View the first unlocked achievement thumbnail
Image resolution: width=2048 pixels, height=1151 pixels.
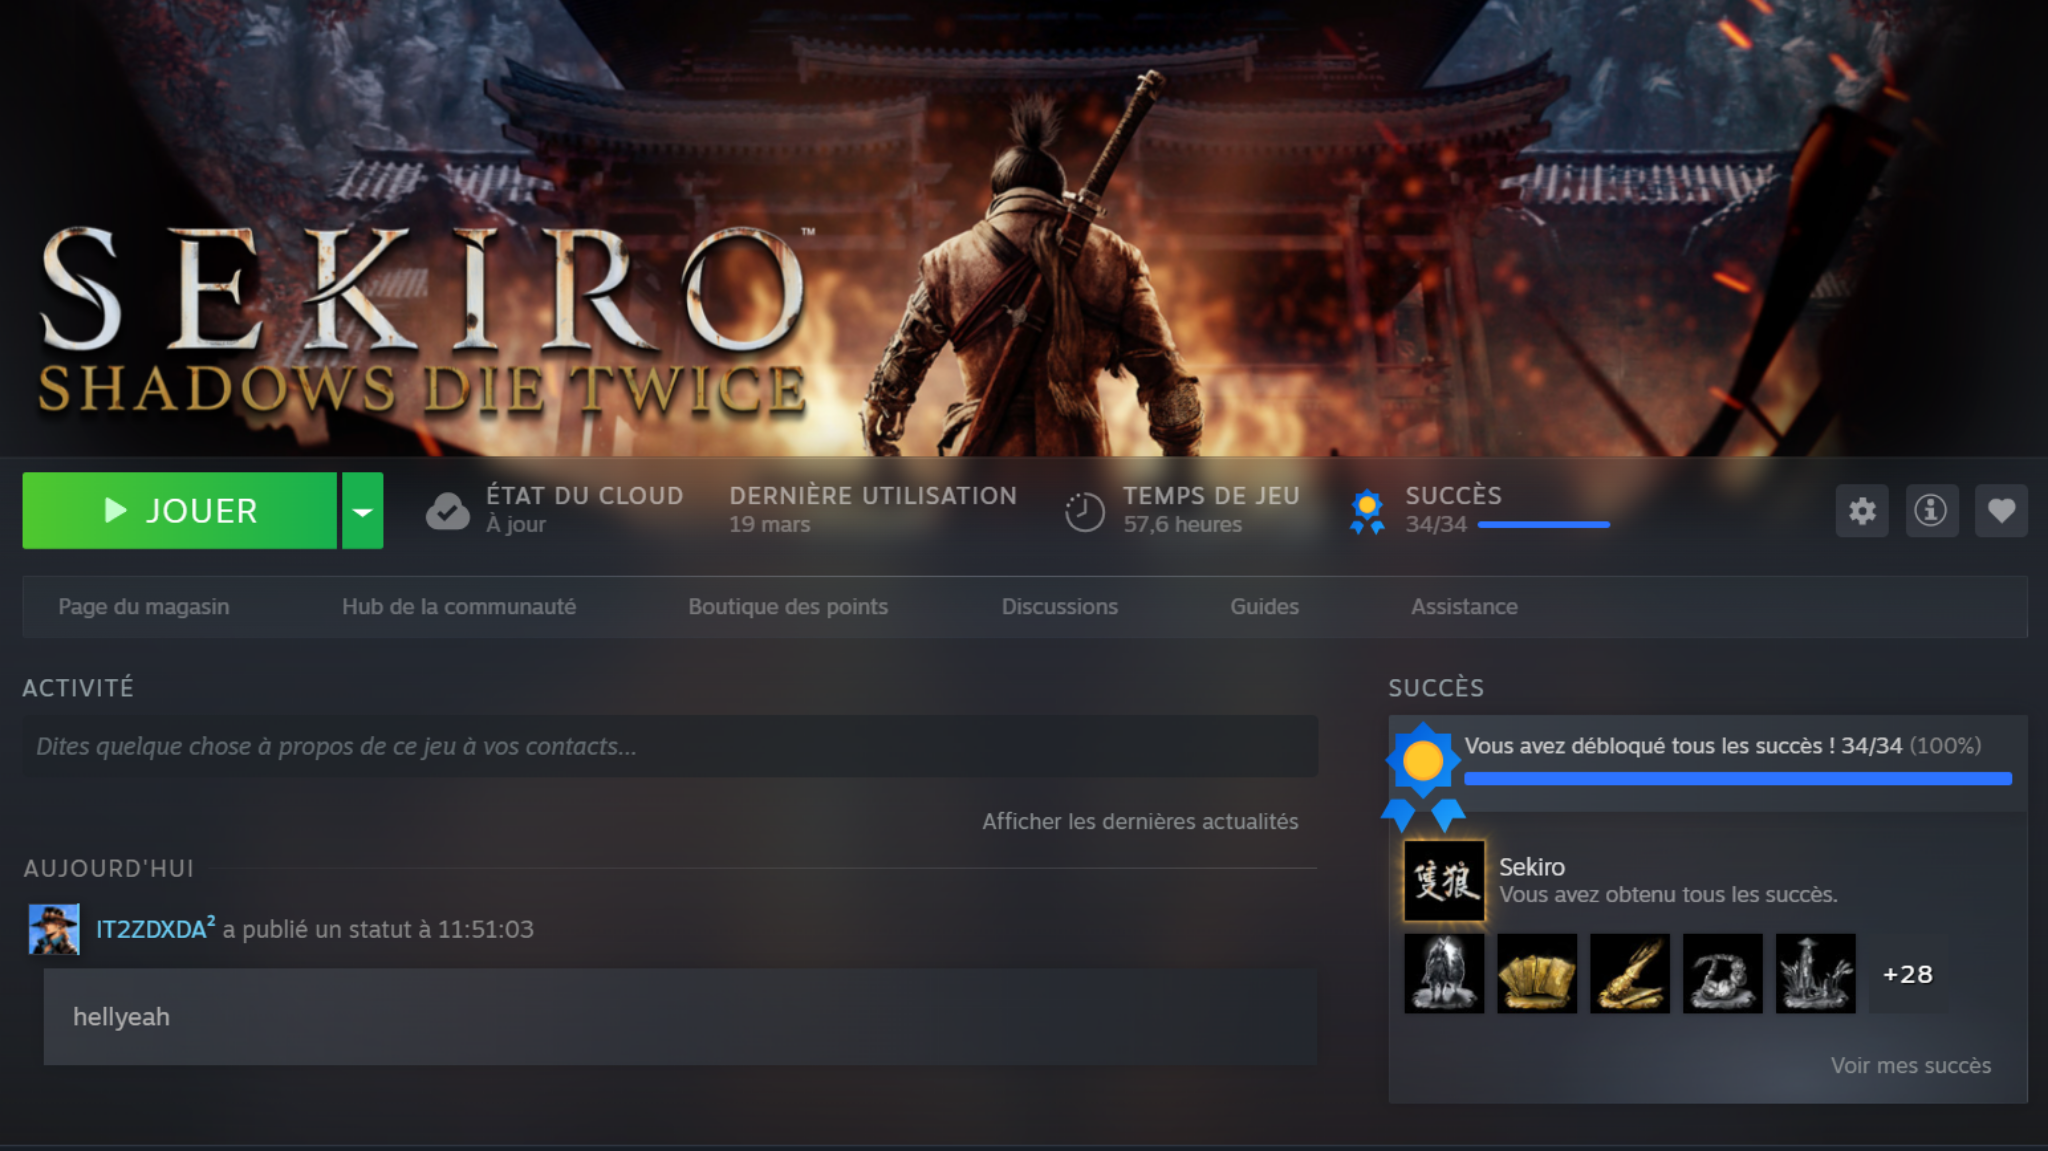click(x=1444, y=973)
